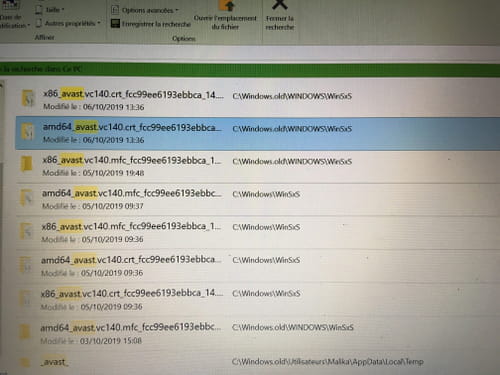Click folder icon of x86 crt result dated 06/10/2019

28,99
